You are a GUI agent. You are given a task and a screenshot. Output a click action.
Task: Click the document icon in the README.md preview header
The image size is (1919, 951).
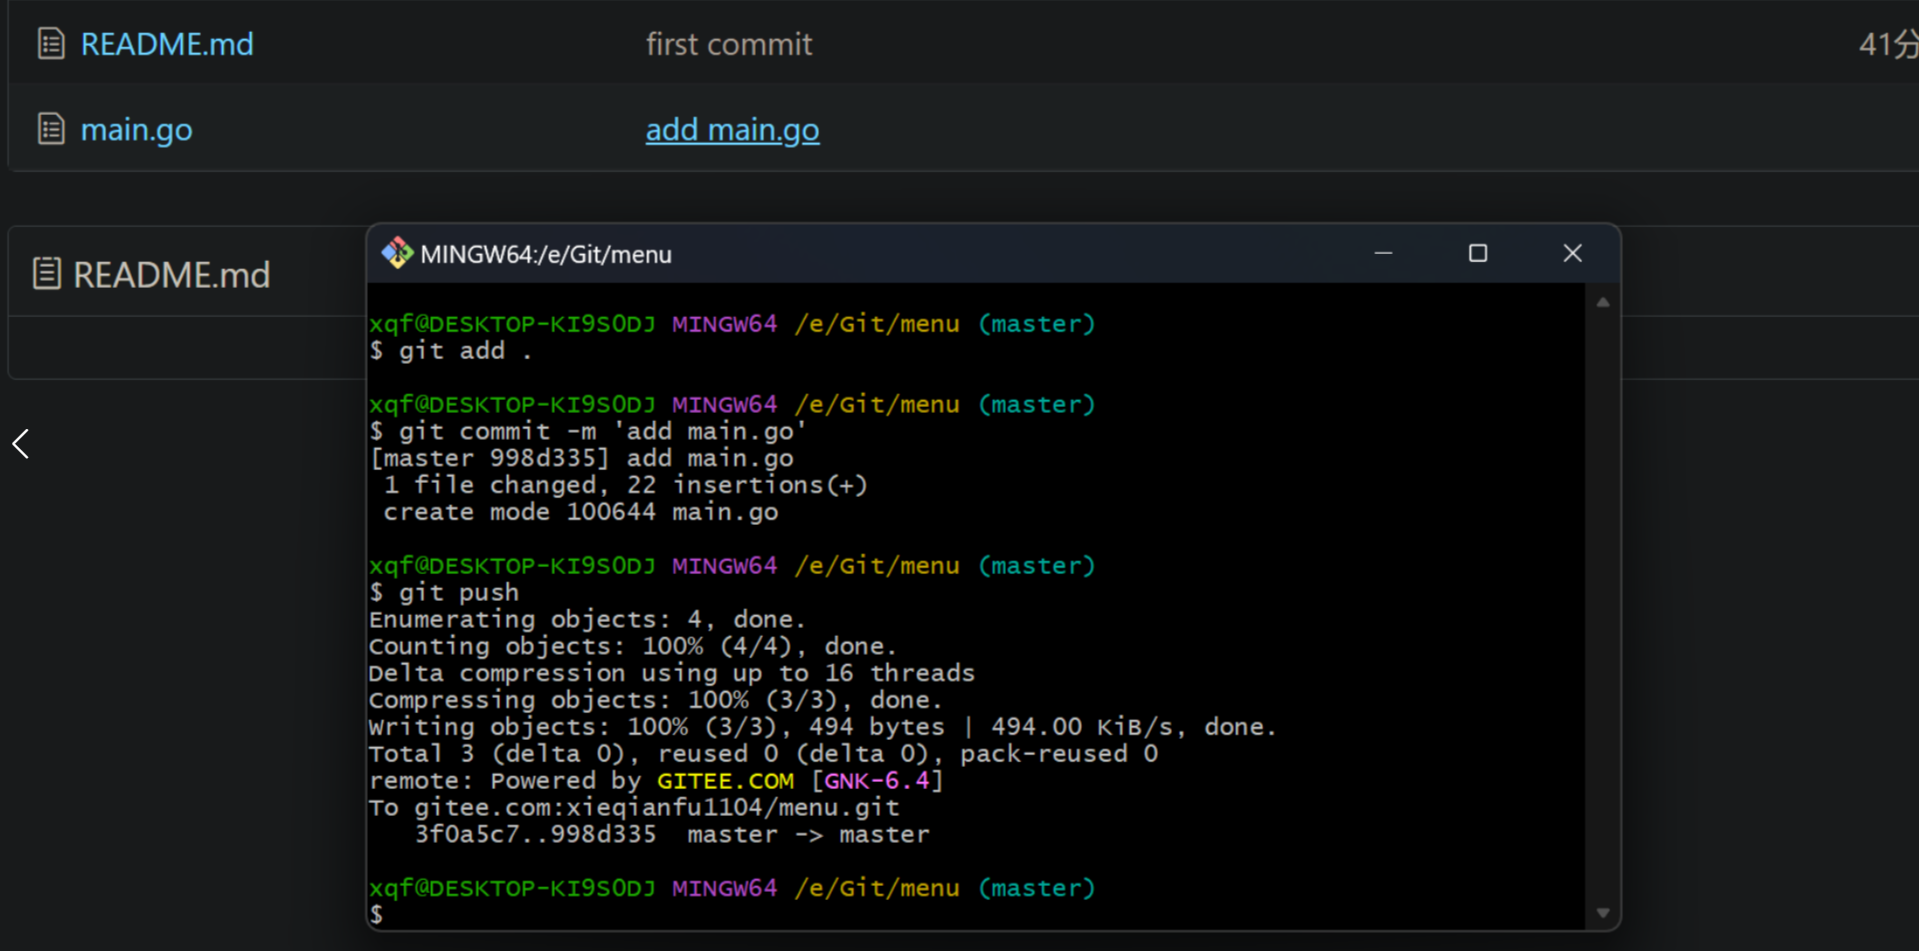[x=47, y=274]
